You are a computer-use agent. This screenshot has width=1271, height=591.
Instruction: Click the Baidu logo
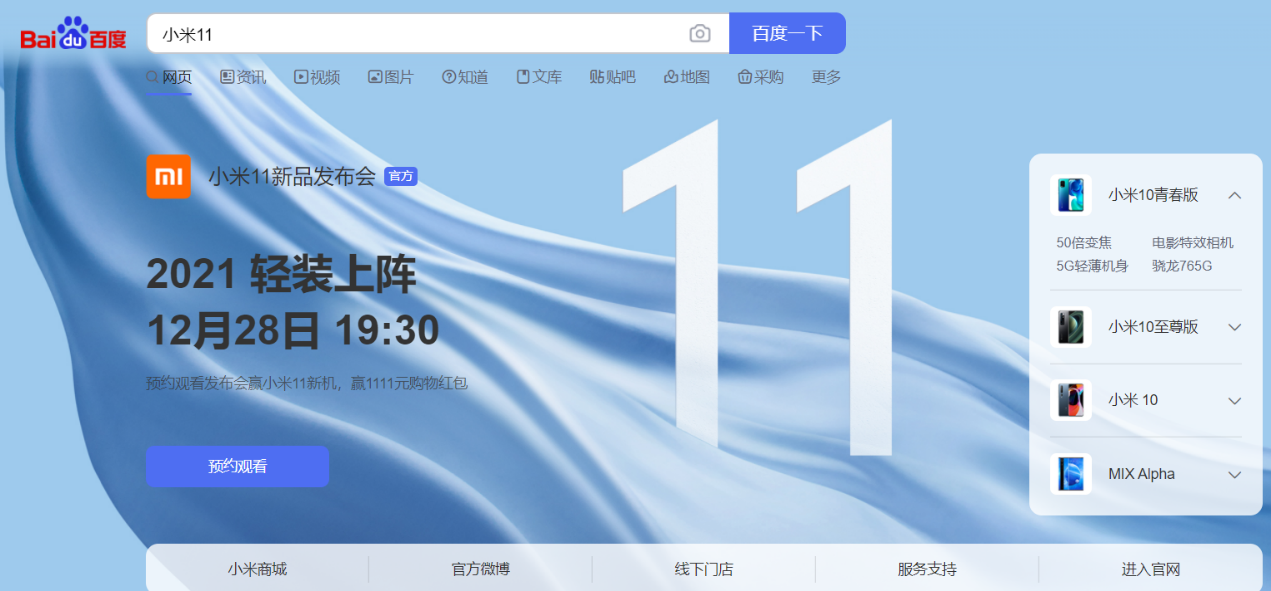pyautogui.click(x=73, y=33)
